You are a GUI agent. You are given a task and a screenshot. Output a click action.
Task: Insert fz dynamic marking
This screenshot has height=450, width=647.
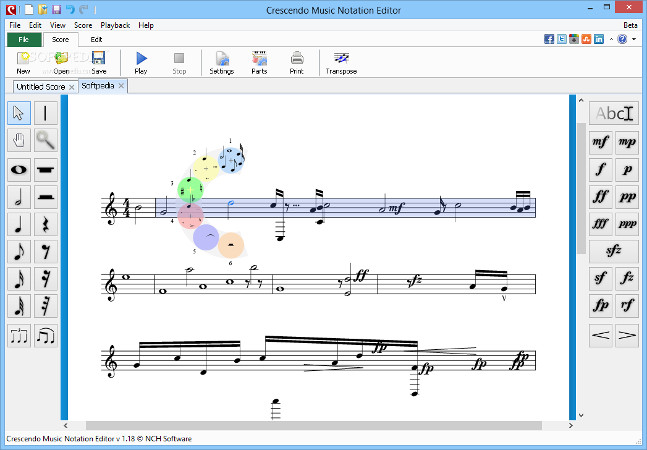pos(627,278)
